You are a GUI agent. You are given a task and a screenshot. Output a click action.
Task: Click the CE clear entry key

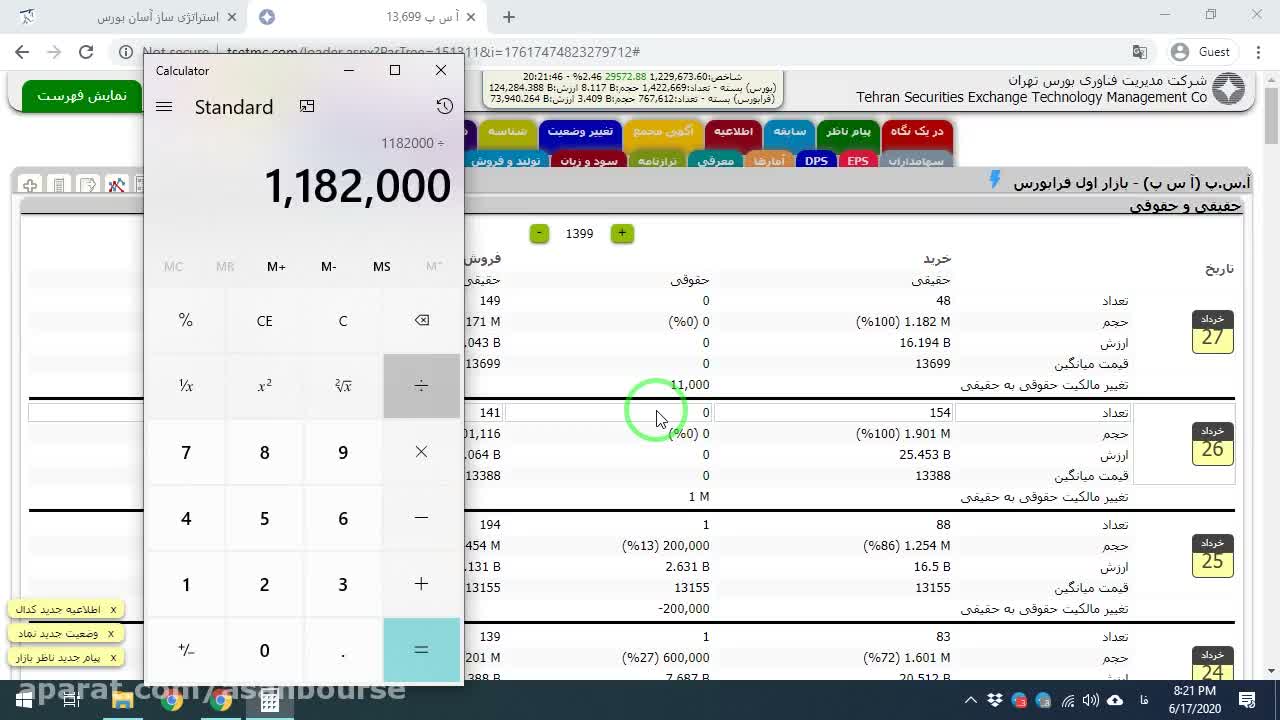[x=264, y=320]
